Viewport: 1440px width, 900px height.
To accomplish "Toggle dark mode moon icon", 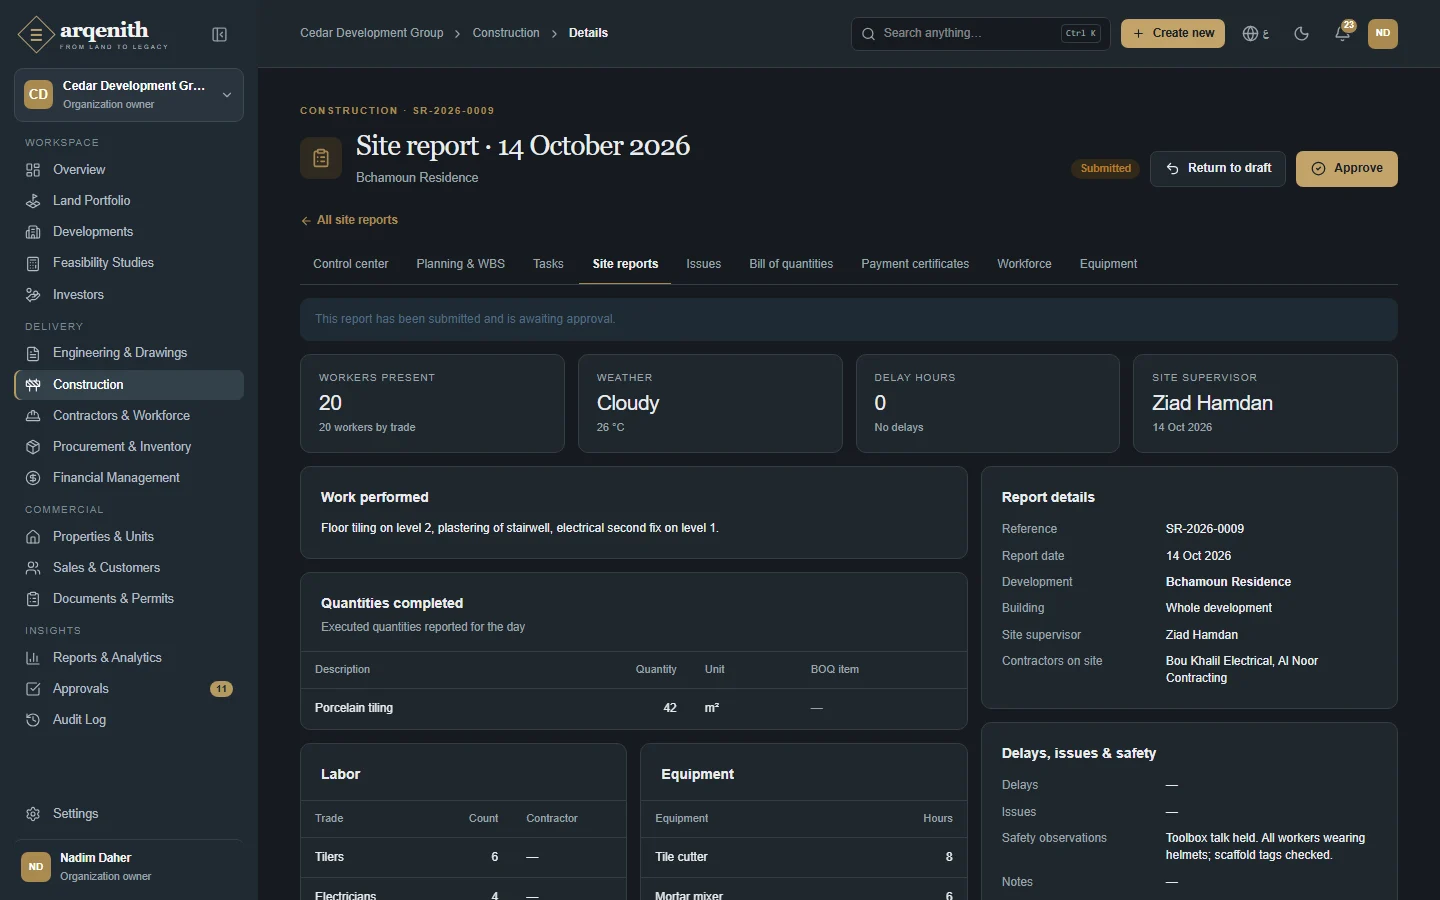I will [x=1301, y=34].
